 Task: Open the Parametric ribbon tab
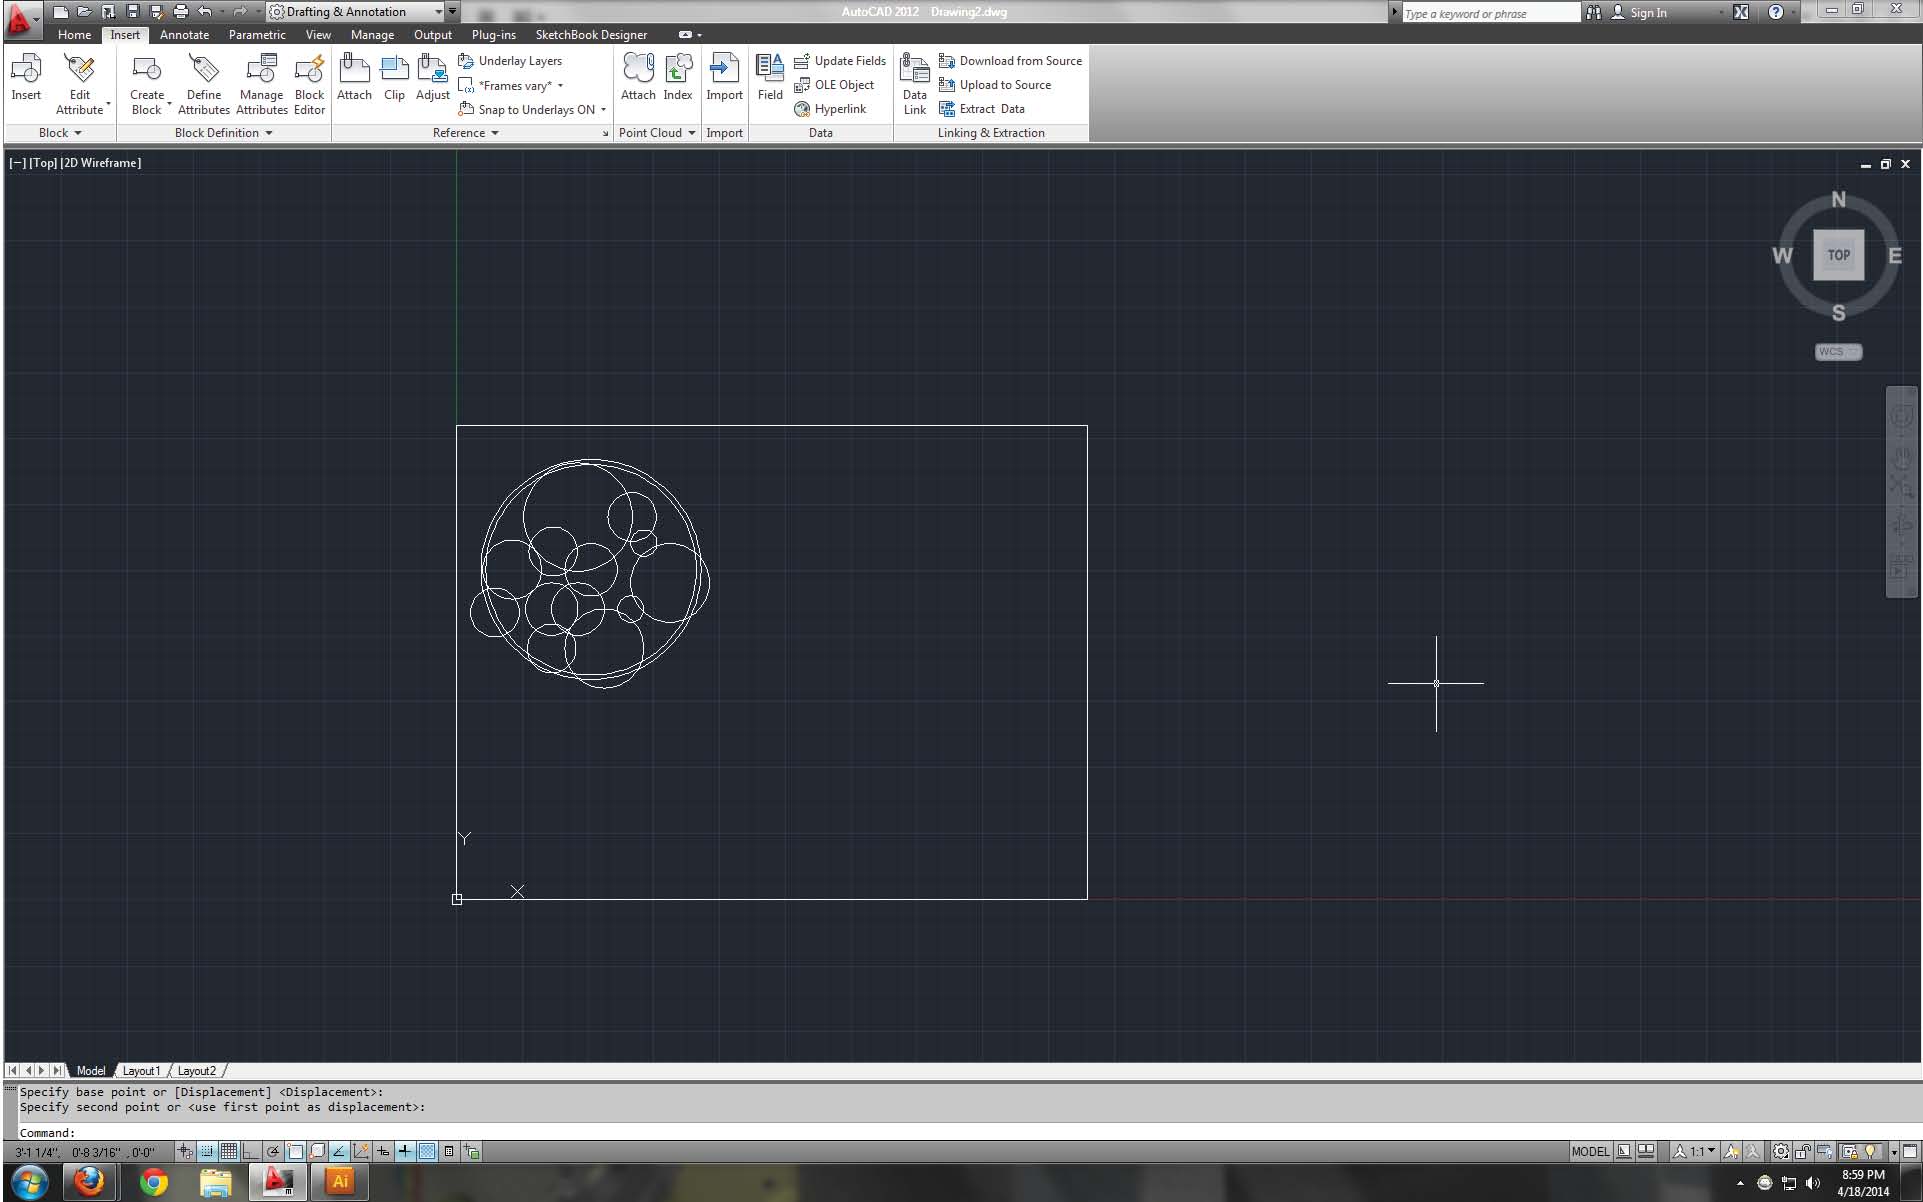click(x=257, y=34)
